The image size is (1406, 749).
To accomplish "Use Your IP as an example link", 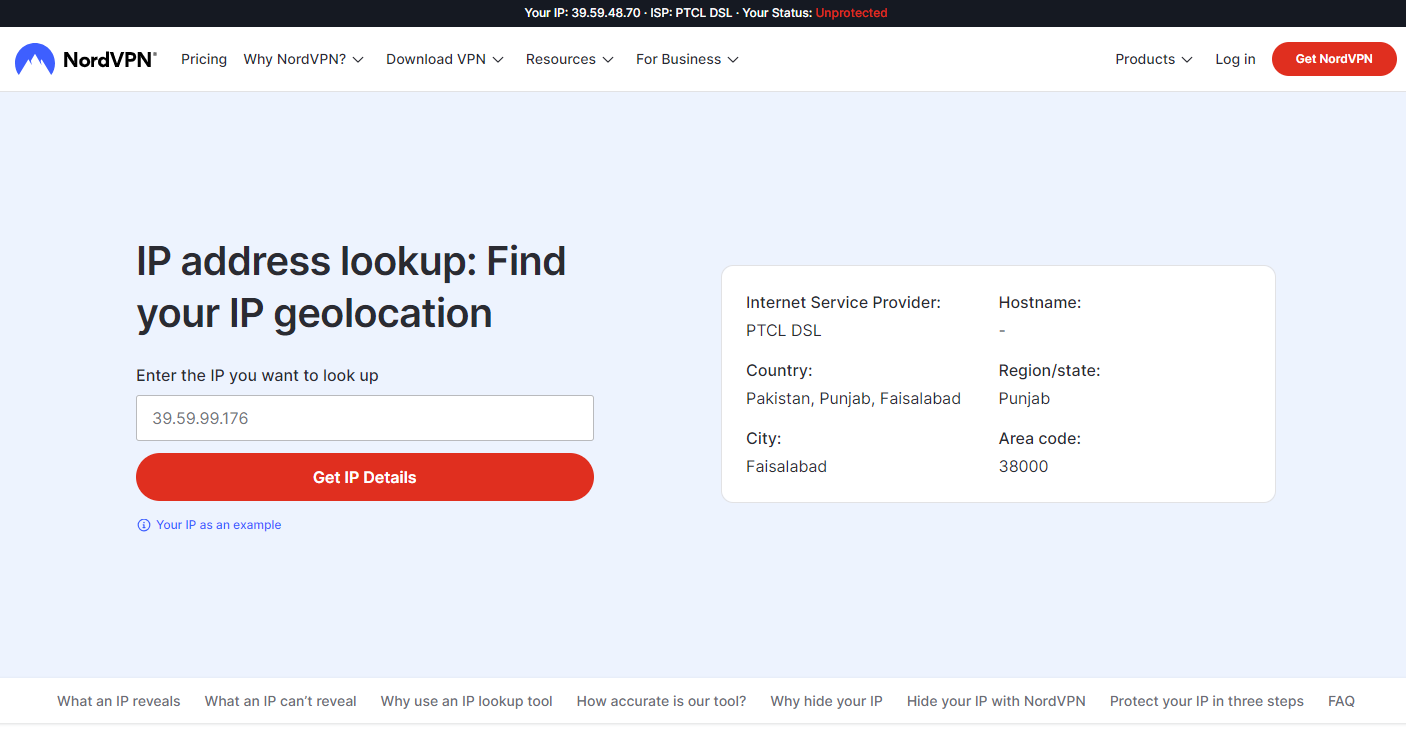I will (x=219, y=525).
